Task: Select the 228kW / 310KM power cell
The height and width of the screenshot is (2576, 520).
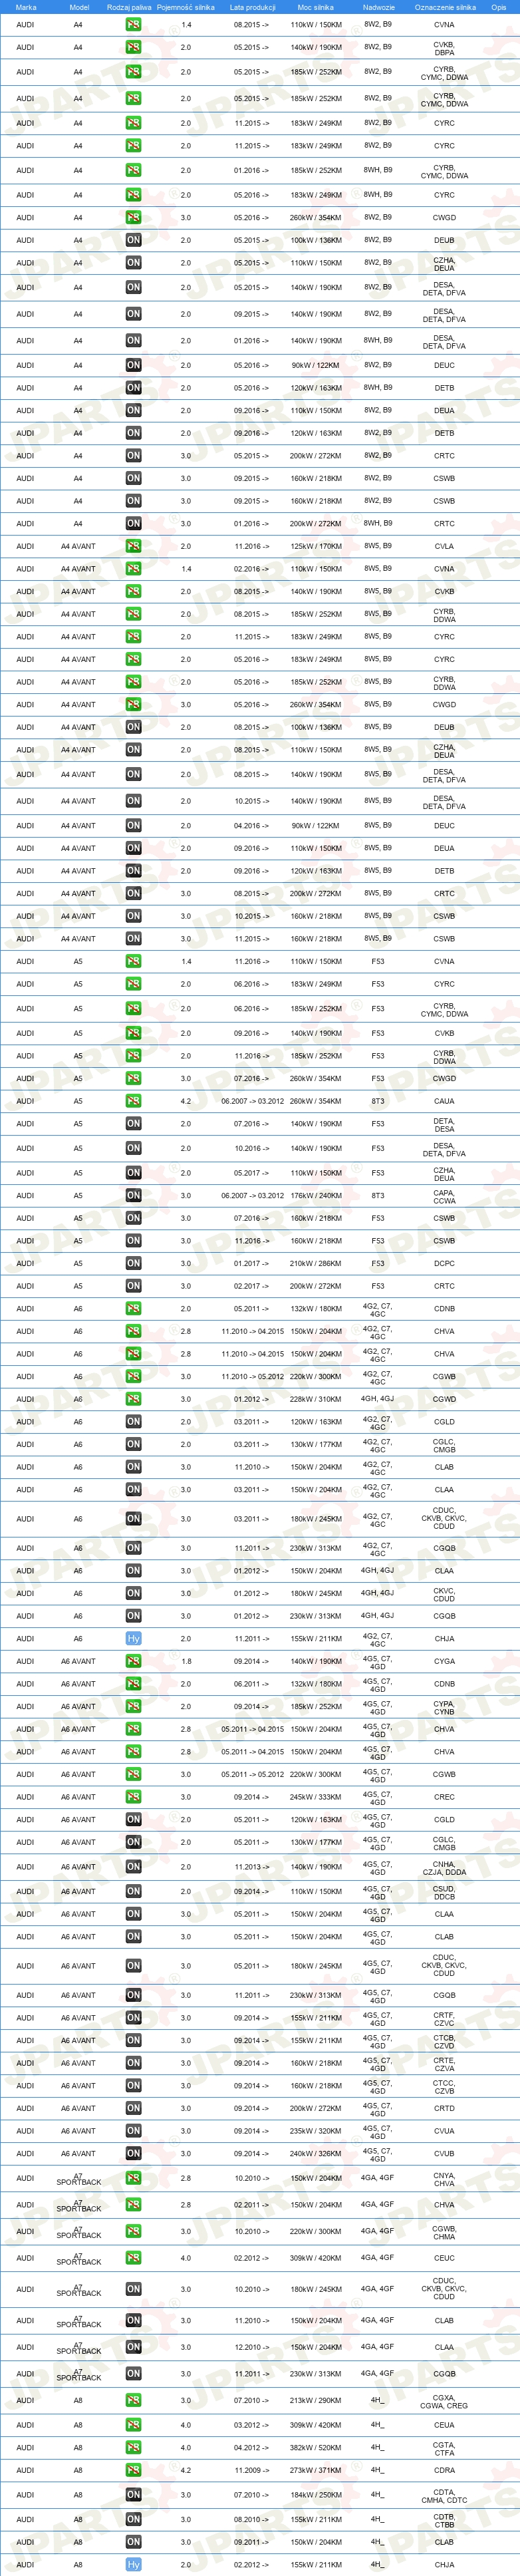Action: pyautogui.click(x=316, y=1399)
